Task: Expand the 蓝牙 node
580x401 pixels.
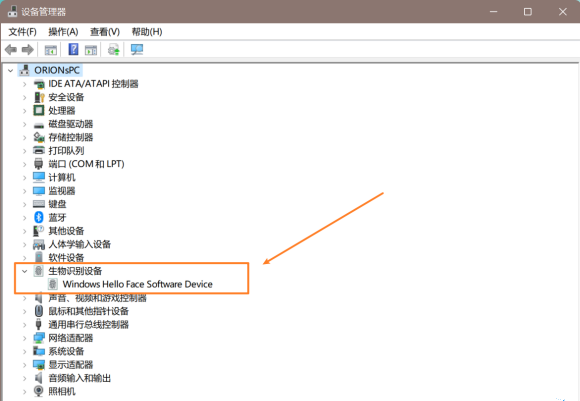Action: click(x=25, y=218)
